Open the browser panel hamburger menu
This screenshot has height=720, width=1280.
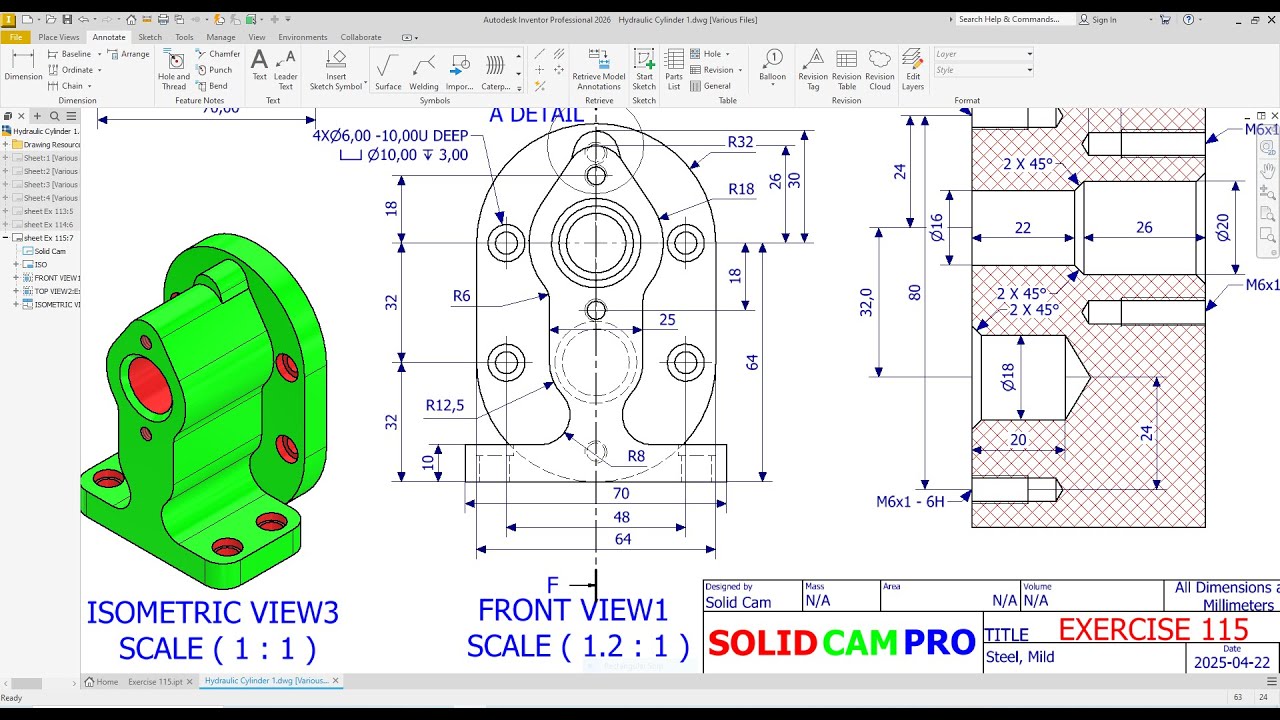click(x=70, y=117)
